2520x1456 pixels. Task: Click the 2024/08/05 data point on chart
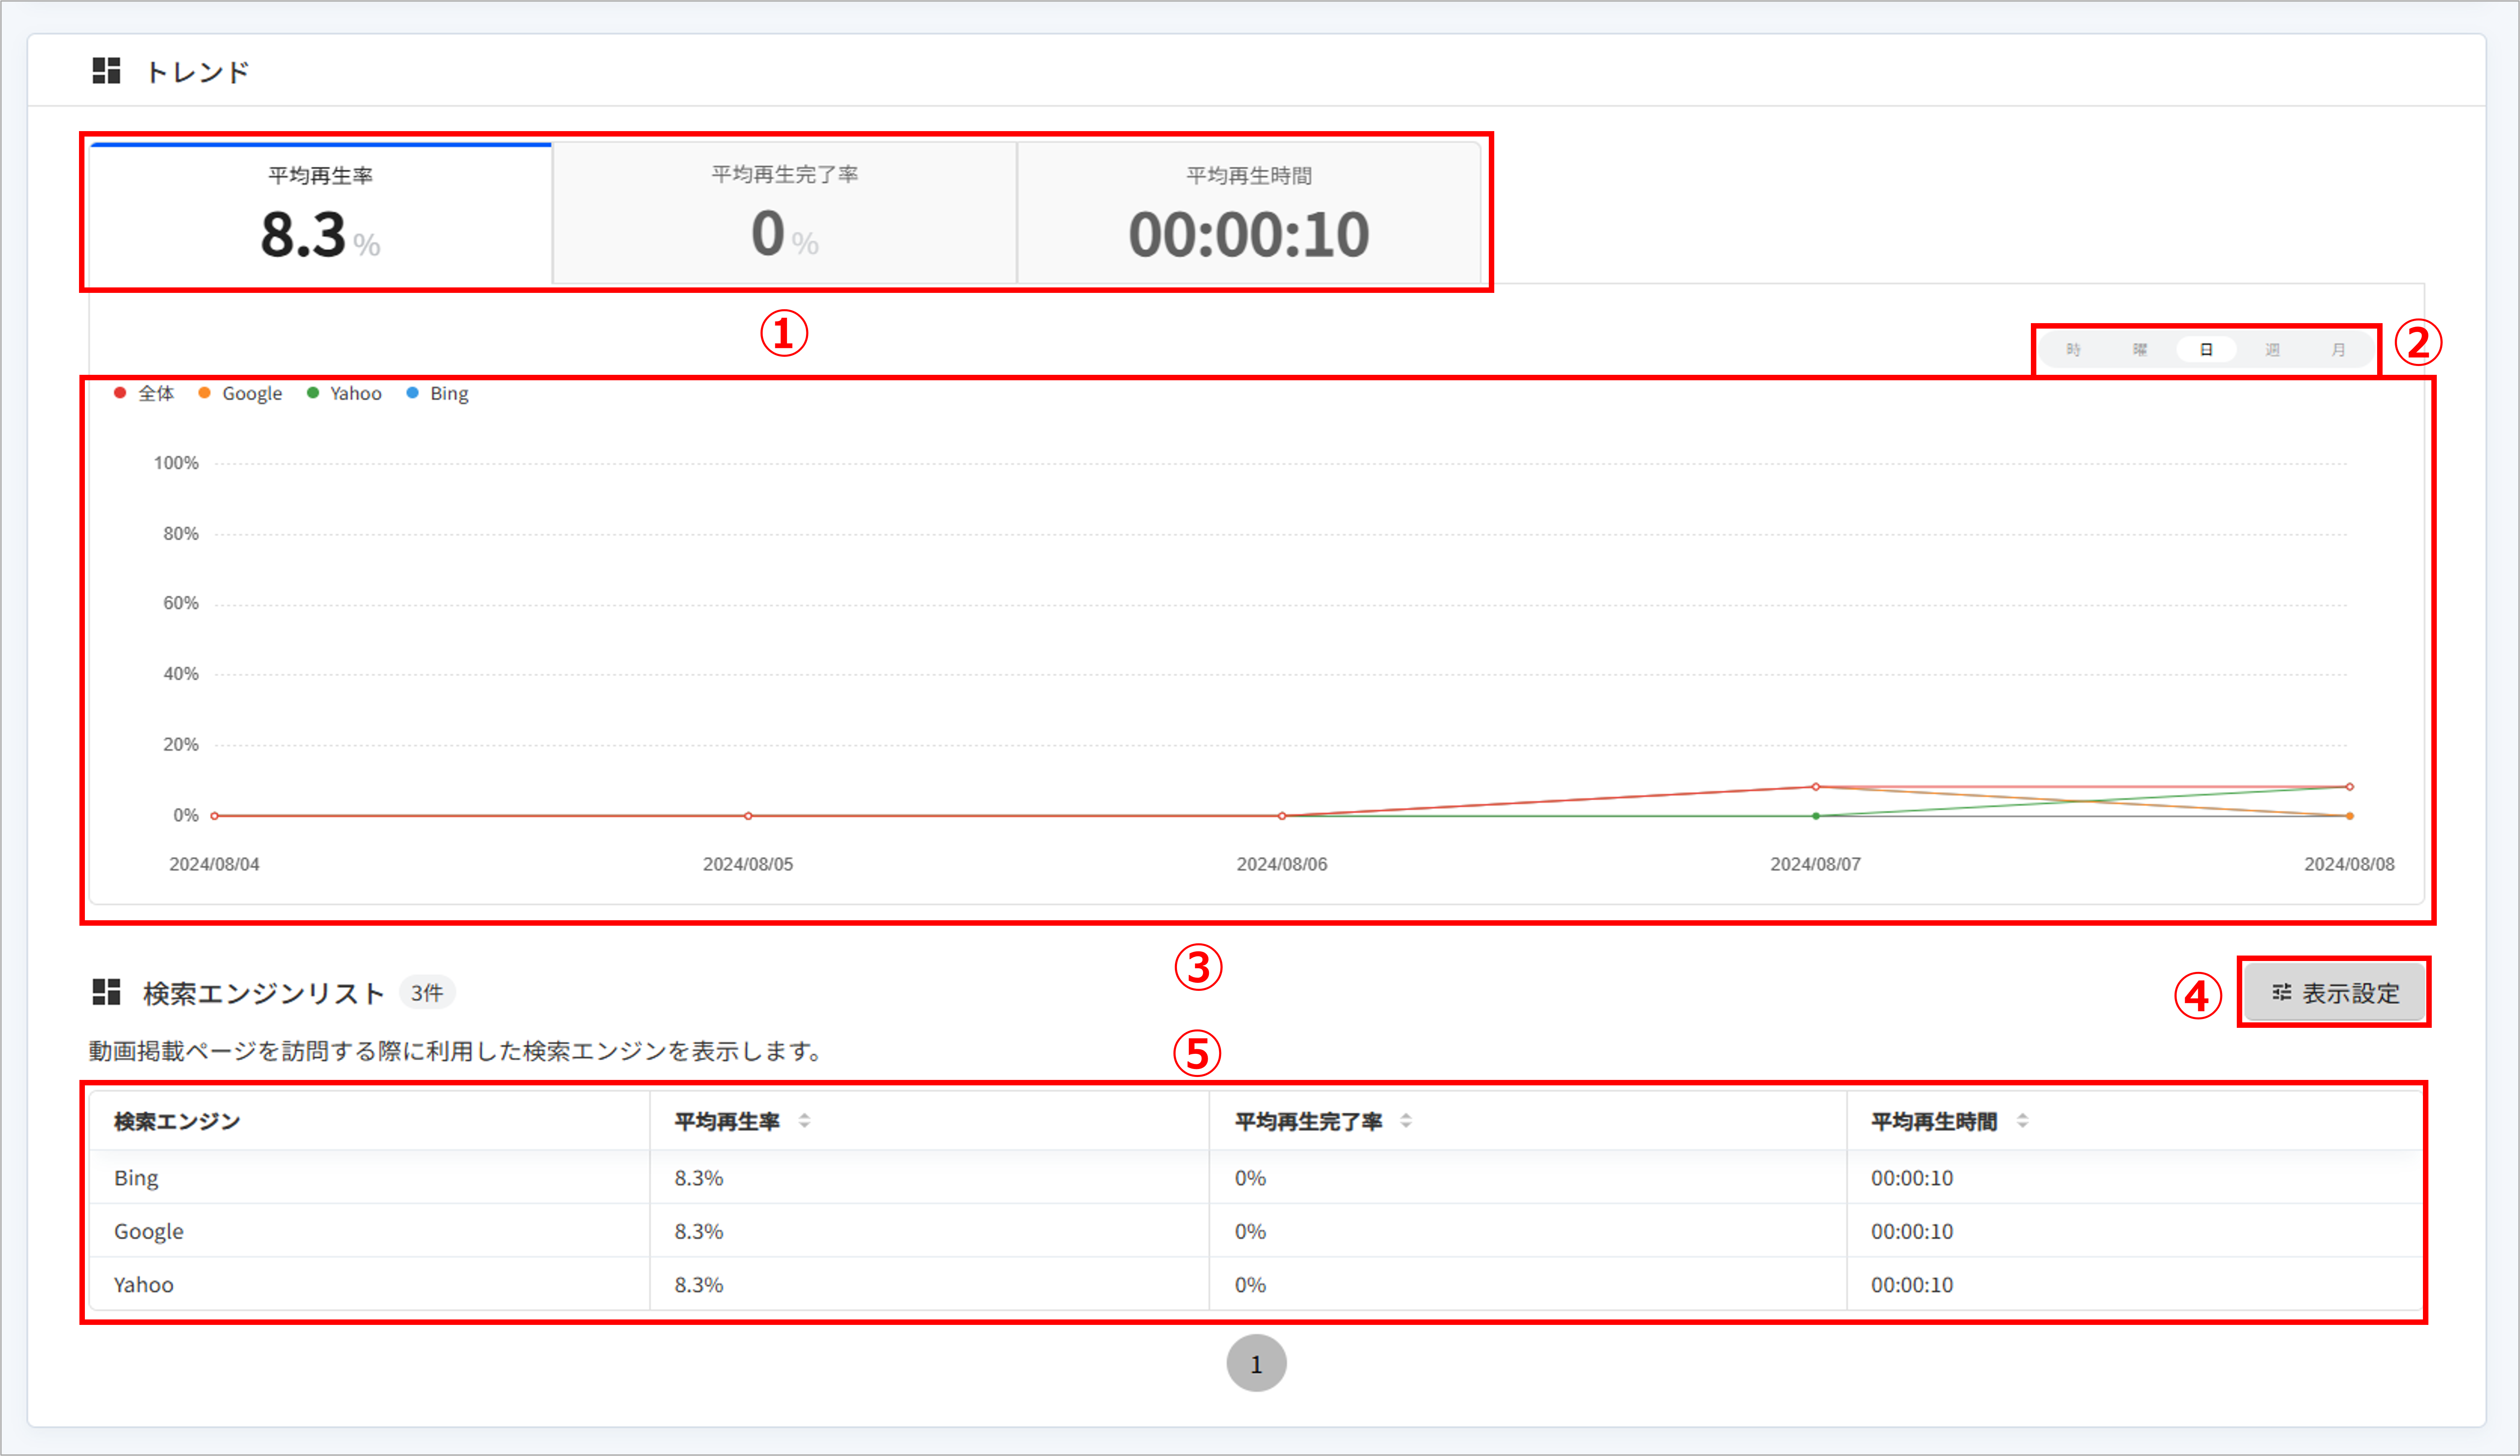tap(748, 816)
